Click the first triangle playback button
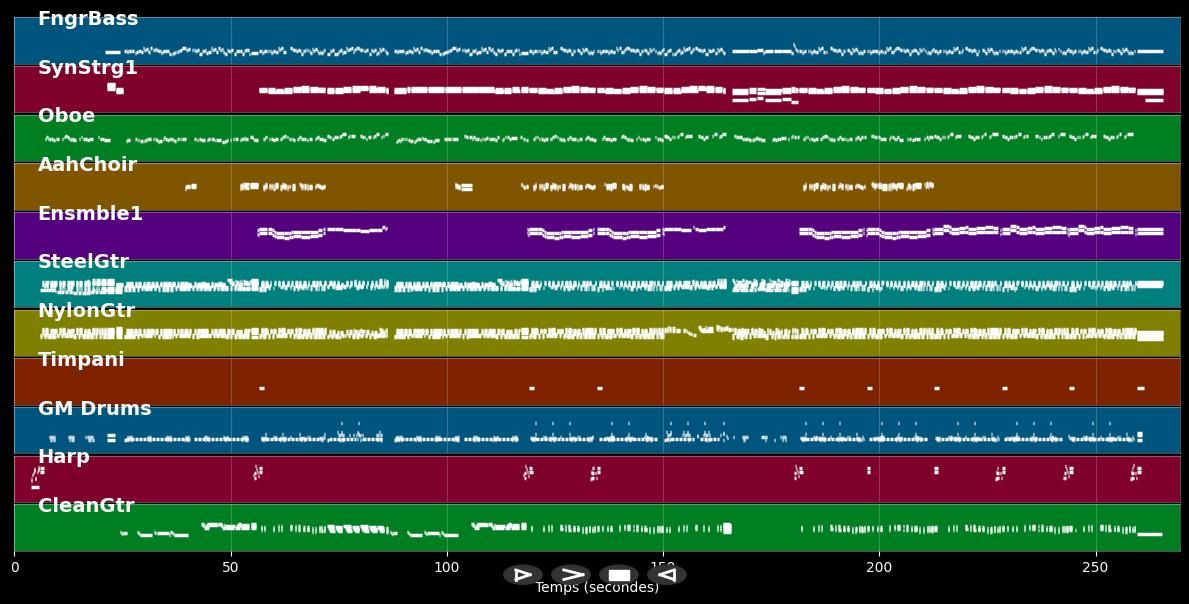 pyautogui.click(x=522, y=575)
